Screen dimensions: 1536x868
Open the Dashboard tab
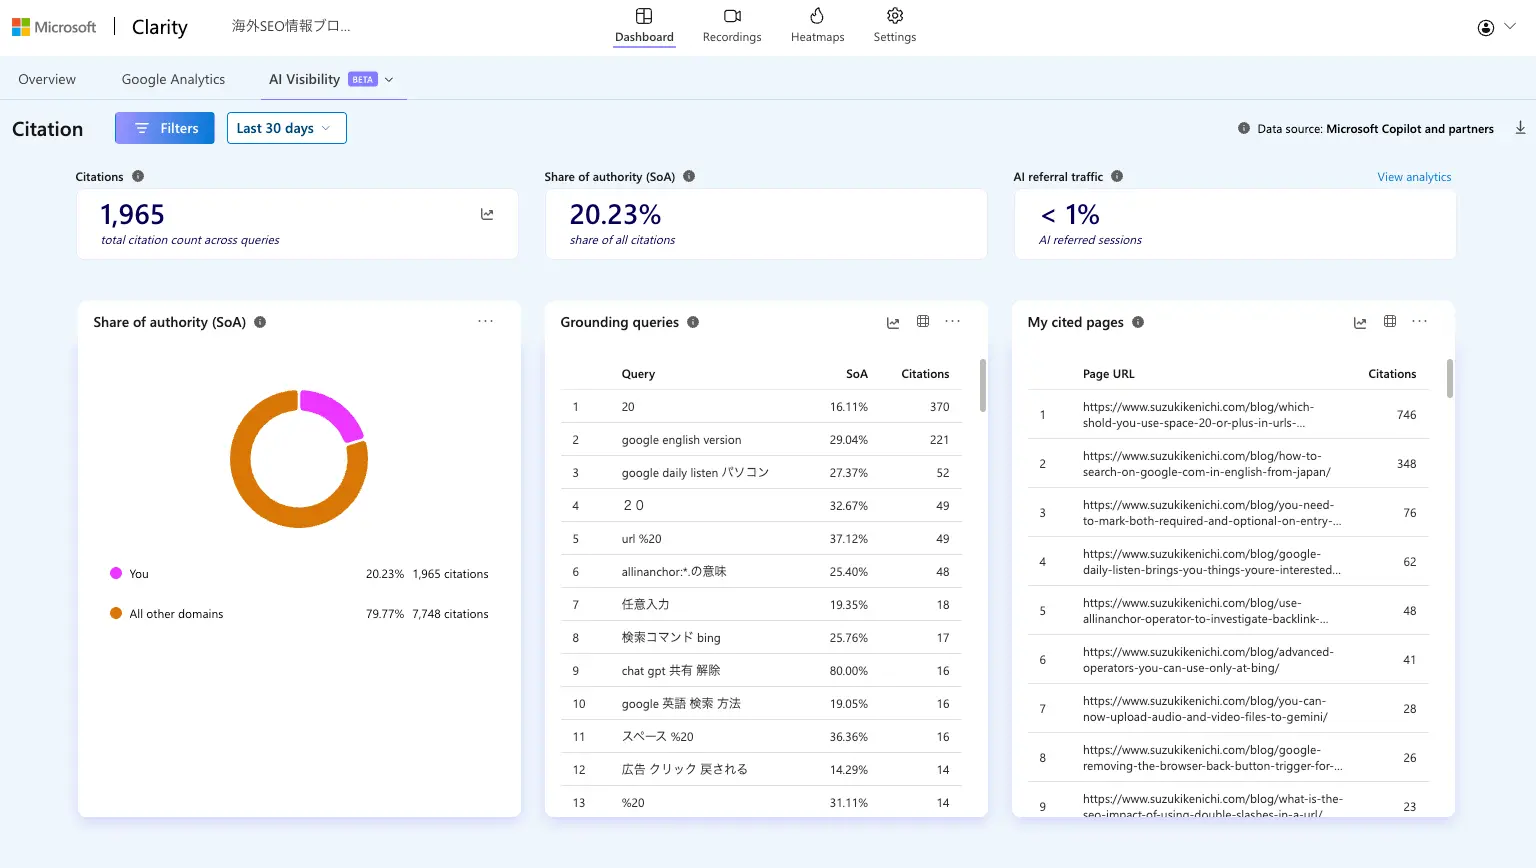[644, 26]
